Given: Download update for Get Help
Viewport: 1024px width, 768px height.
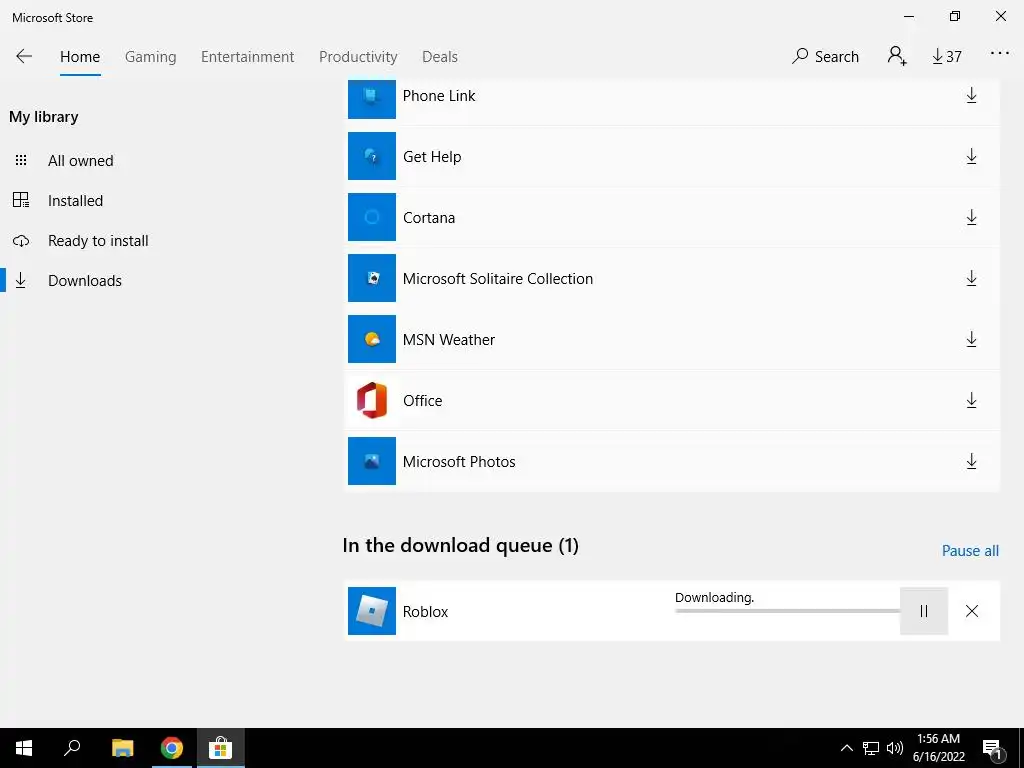Looking at the screenshot, I should (x=971, y=156).
